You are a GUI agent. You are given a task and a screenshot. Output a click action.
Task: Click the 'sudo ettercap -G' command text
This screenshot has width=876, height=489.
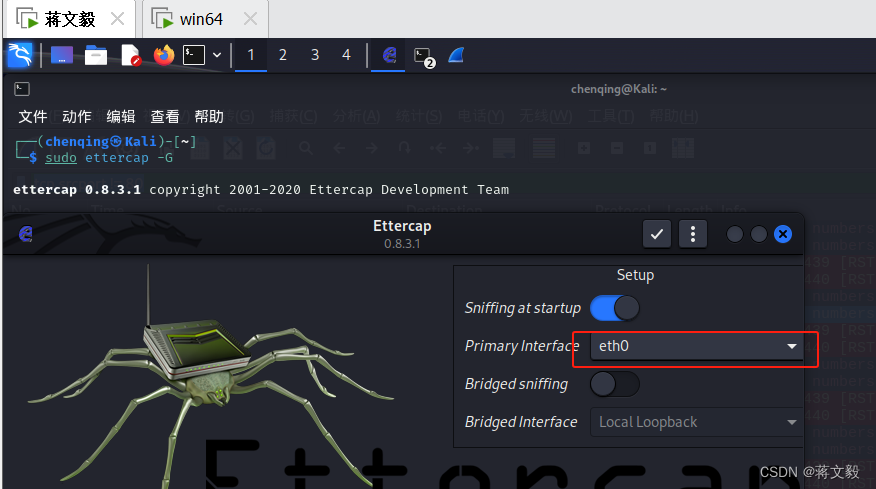point(109,158)
